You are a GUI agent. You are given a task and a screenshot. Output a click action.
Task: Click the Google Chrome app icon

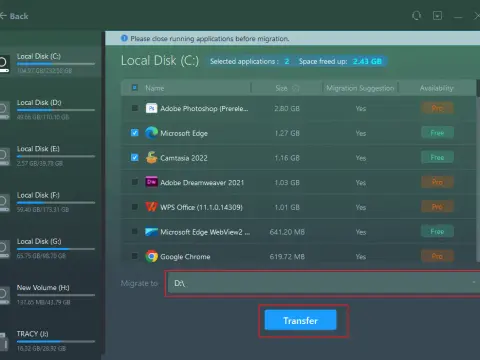click(151, 256)
